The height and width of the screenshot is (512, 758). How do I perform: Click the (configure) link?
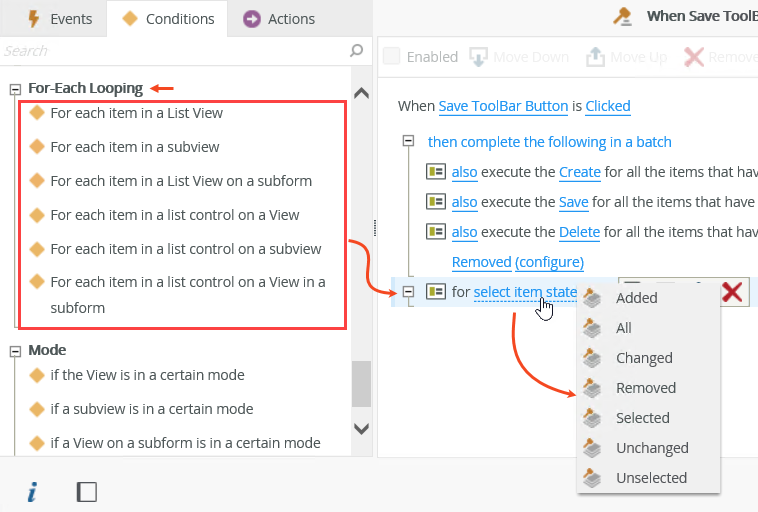pyautogui.click(x=549, y=262)
